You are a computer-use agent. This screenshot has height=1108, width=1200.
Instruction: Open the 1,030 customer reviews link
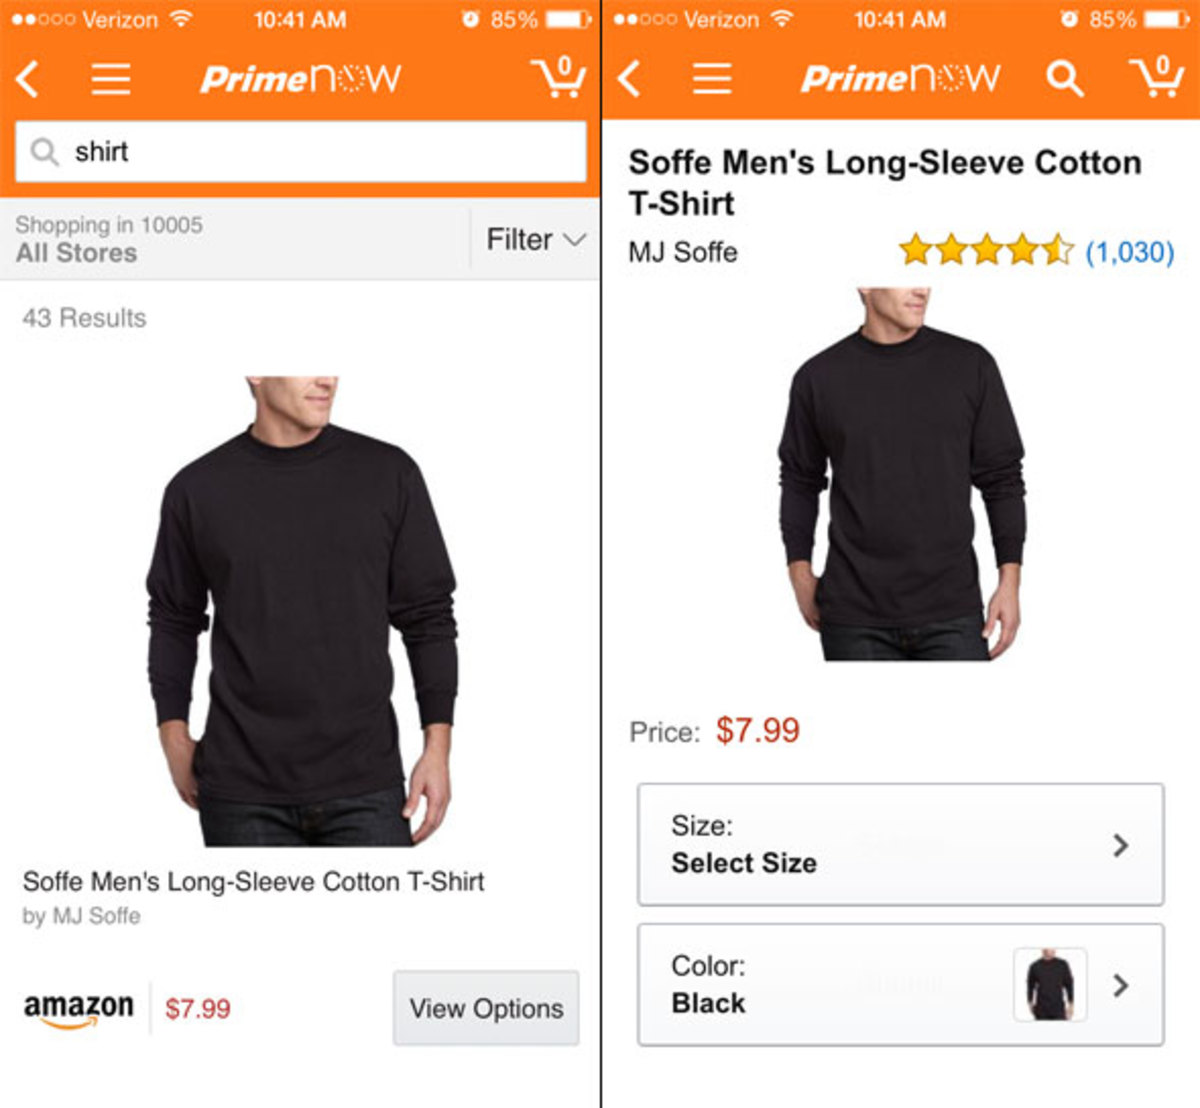[1129, 252]
